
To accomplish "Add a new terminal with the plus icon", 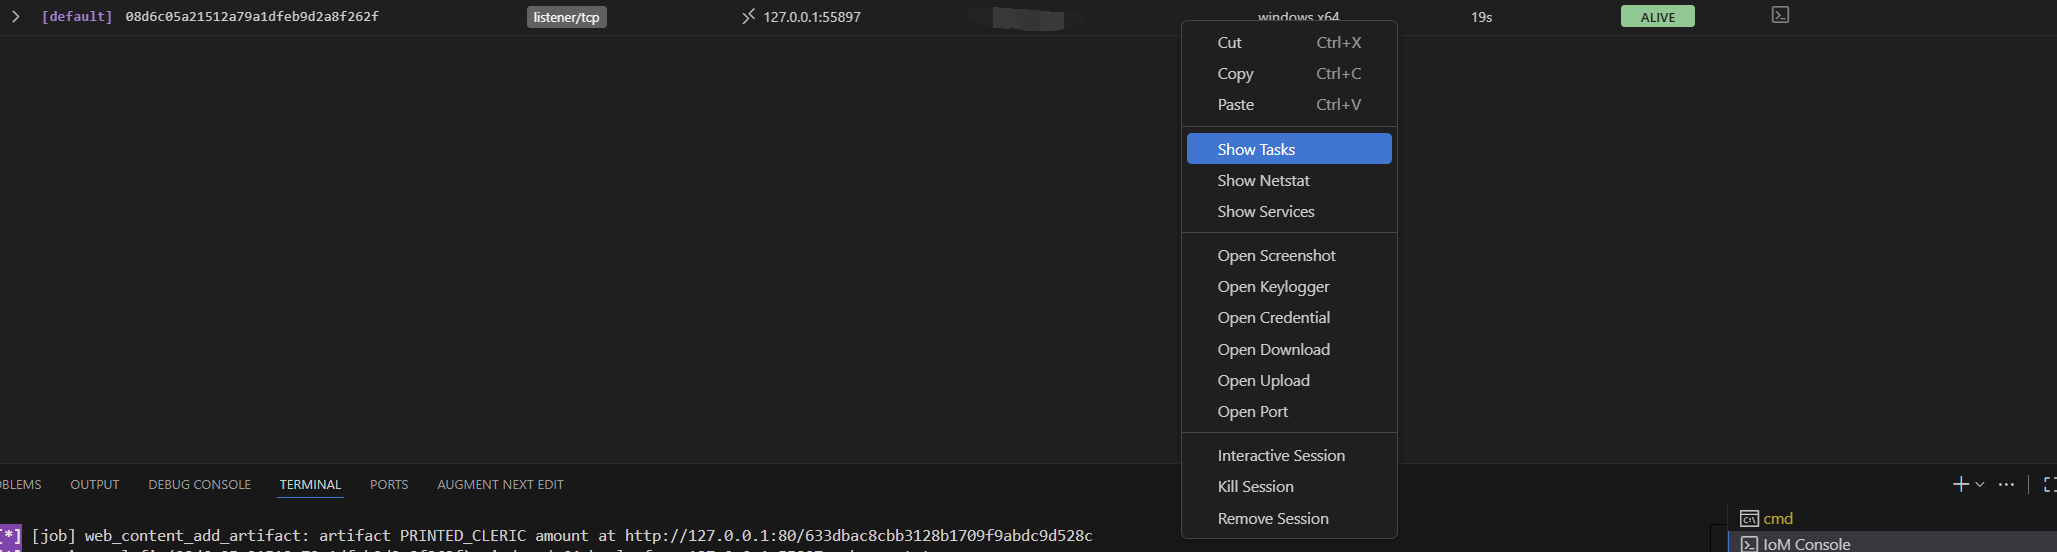I will [x=1960, y=484].
